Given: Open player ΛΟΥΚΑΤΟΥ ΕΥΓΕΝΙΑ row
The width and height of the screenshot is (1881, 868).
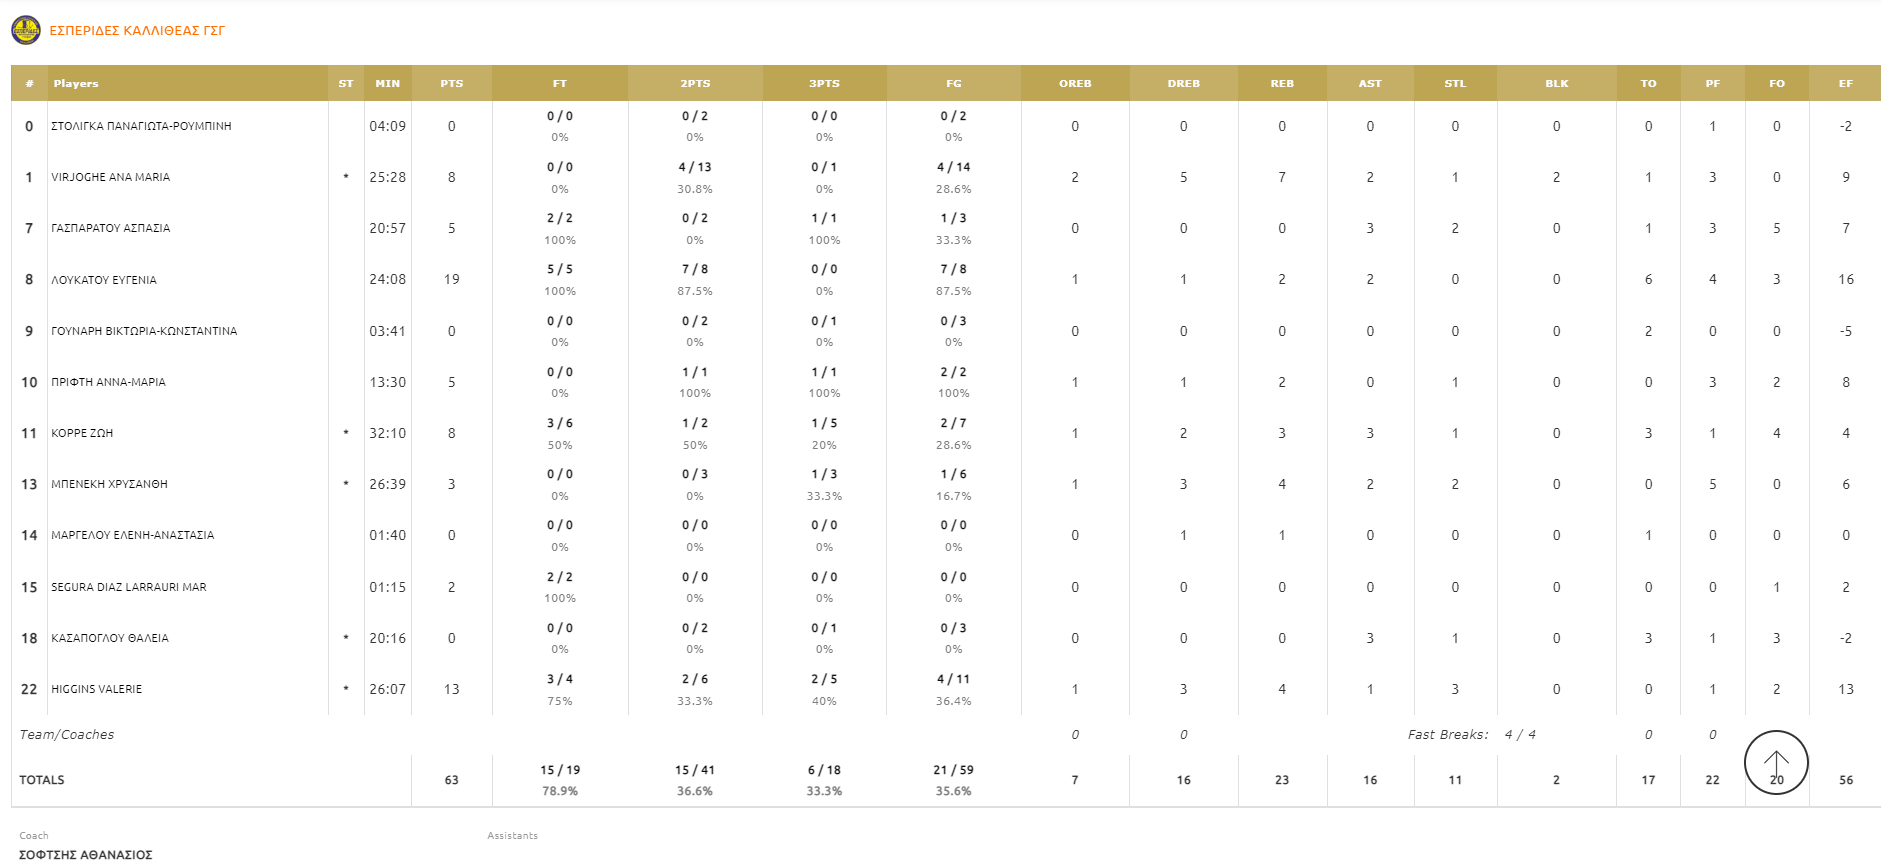Looking at the screenshot, I should point(104,280).
